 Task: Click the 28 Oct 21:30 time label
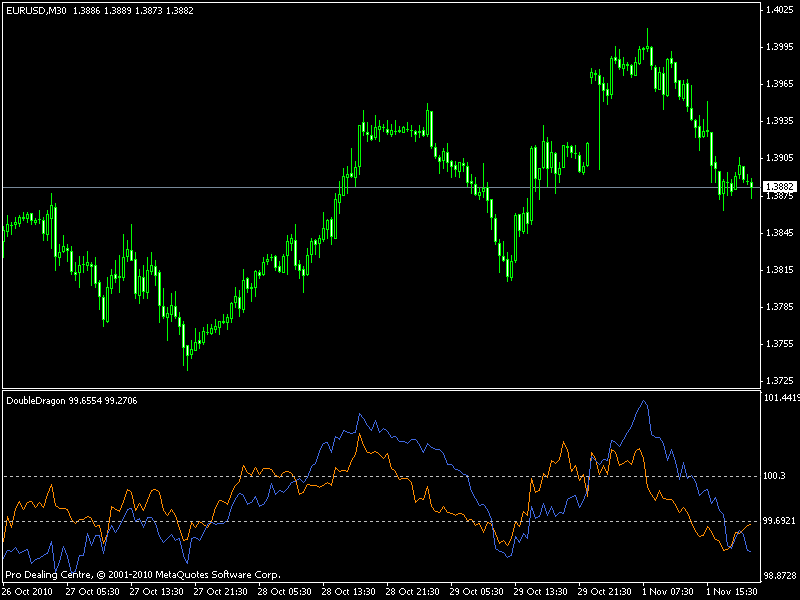[x=412, y=592]
